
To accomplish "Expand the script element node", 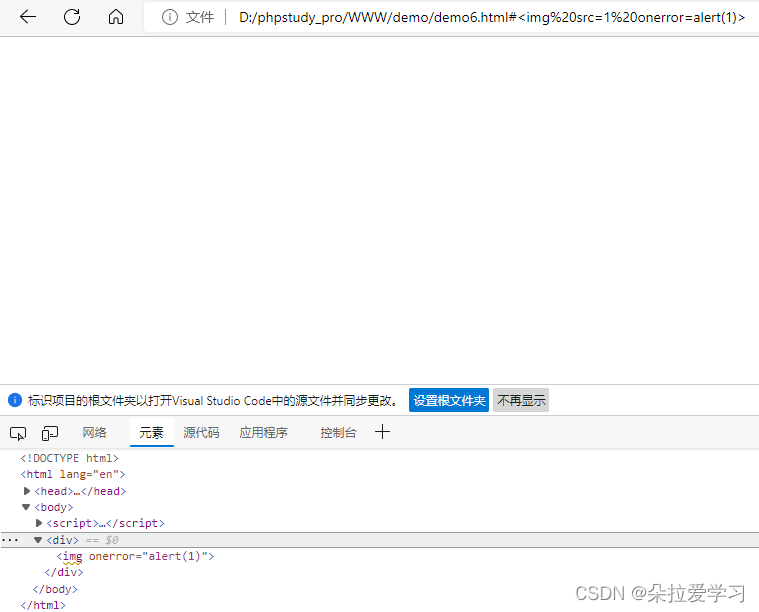I will (x=39, y=523).
